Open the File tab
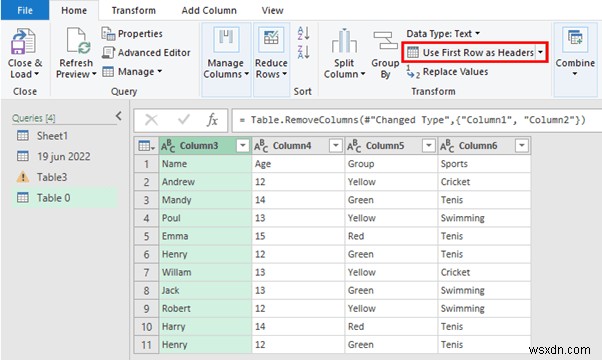Screen dimensions: 602x360 (x=25, y=10)
